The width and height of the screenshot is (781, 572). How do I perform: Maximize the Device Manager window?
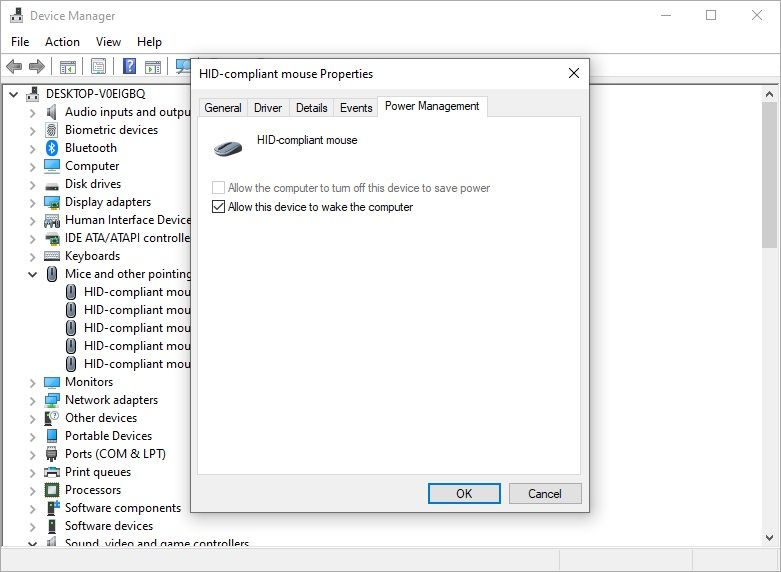(711, 15)
